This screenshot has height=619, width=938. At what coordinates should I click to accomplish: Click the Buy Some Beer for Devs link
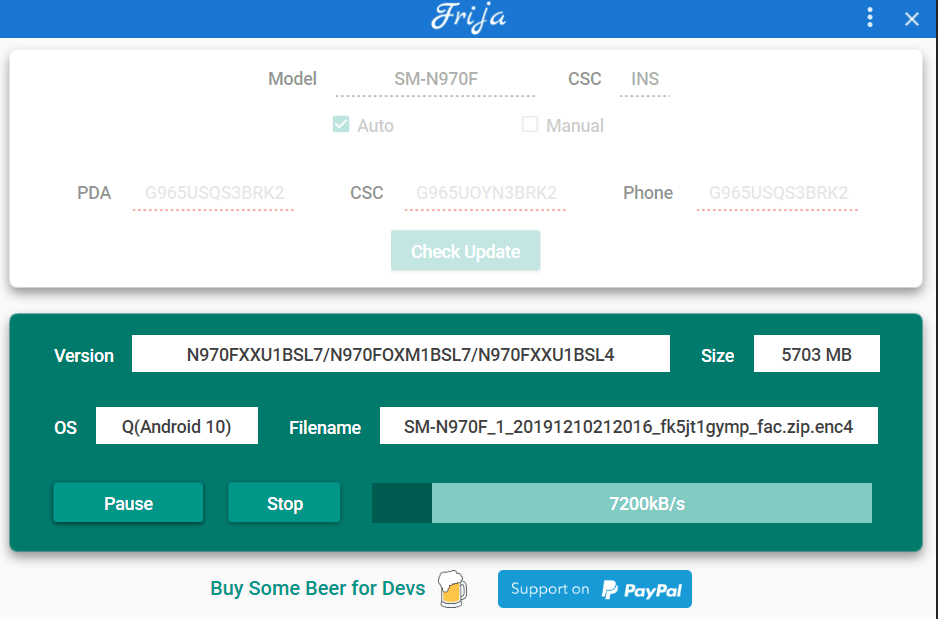(316, 589)
